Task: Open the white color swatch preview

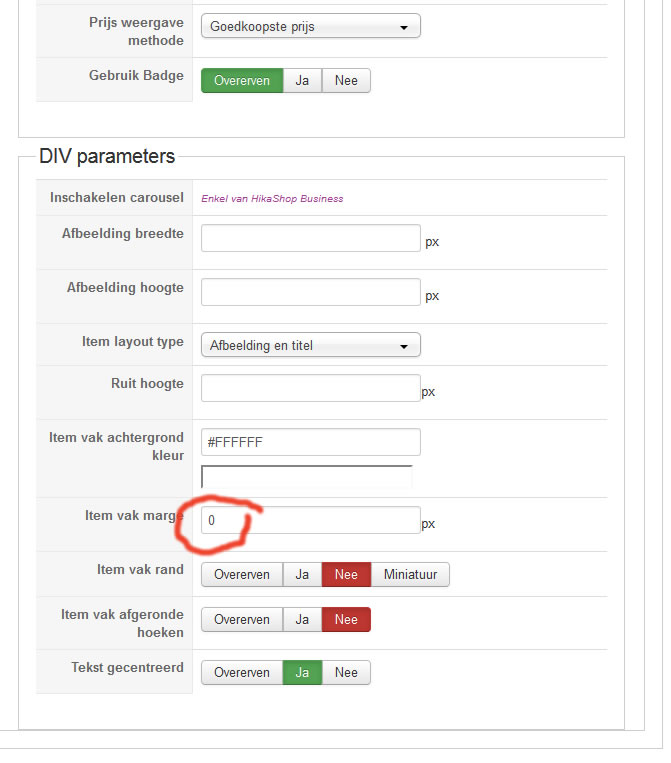Action: click(307, 477)
